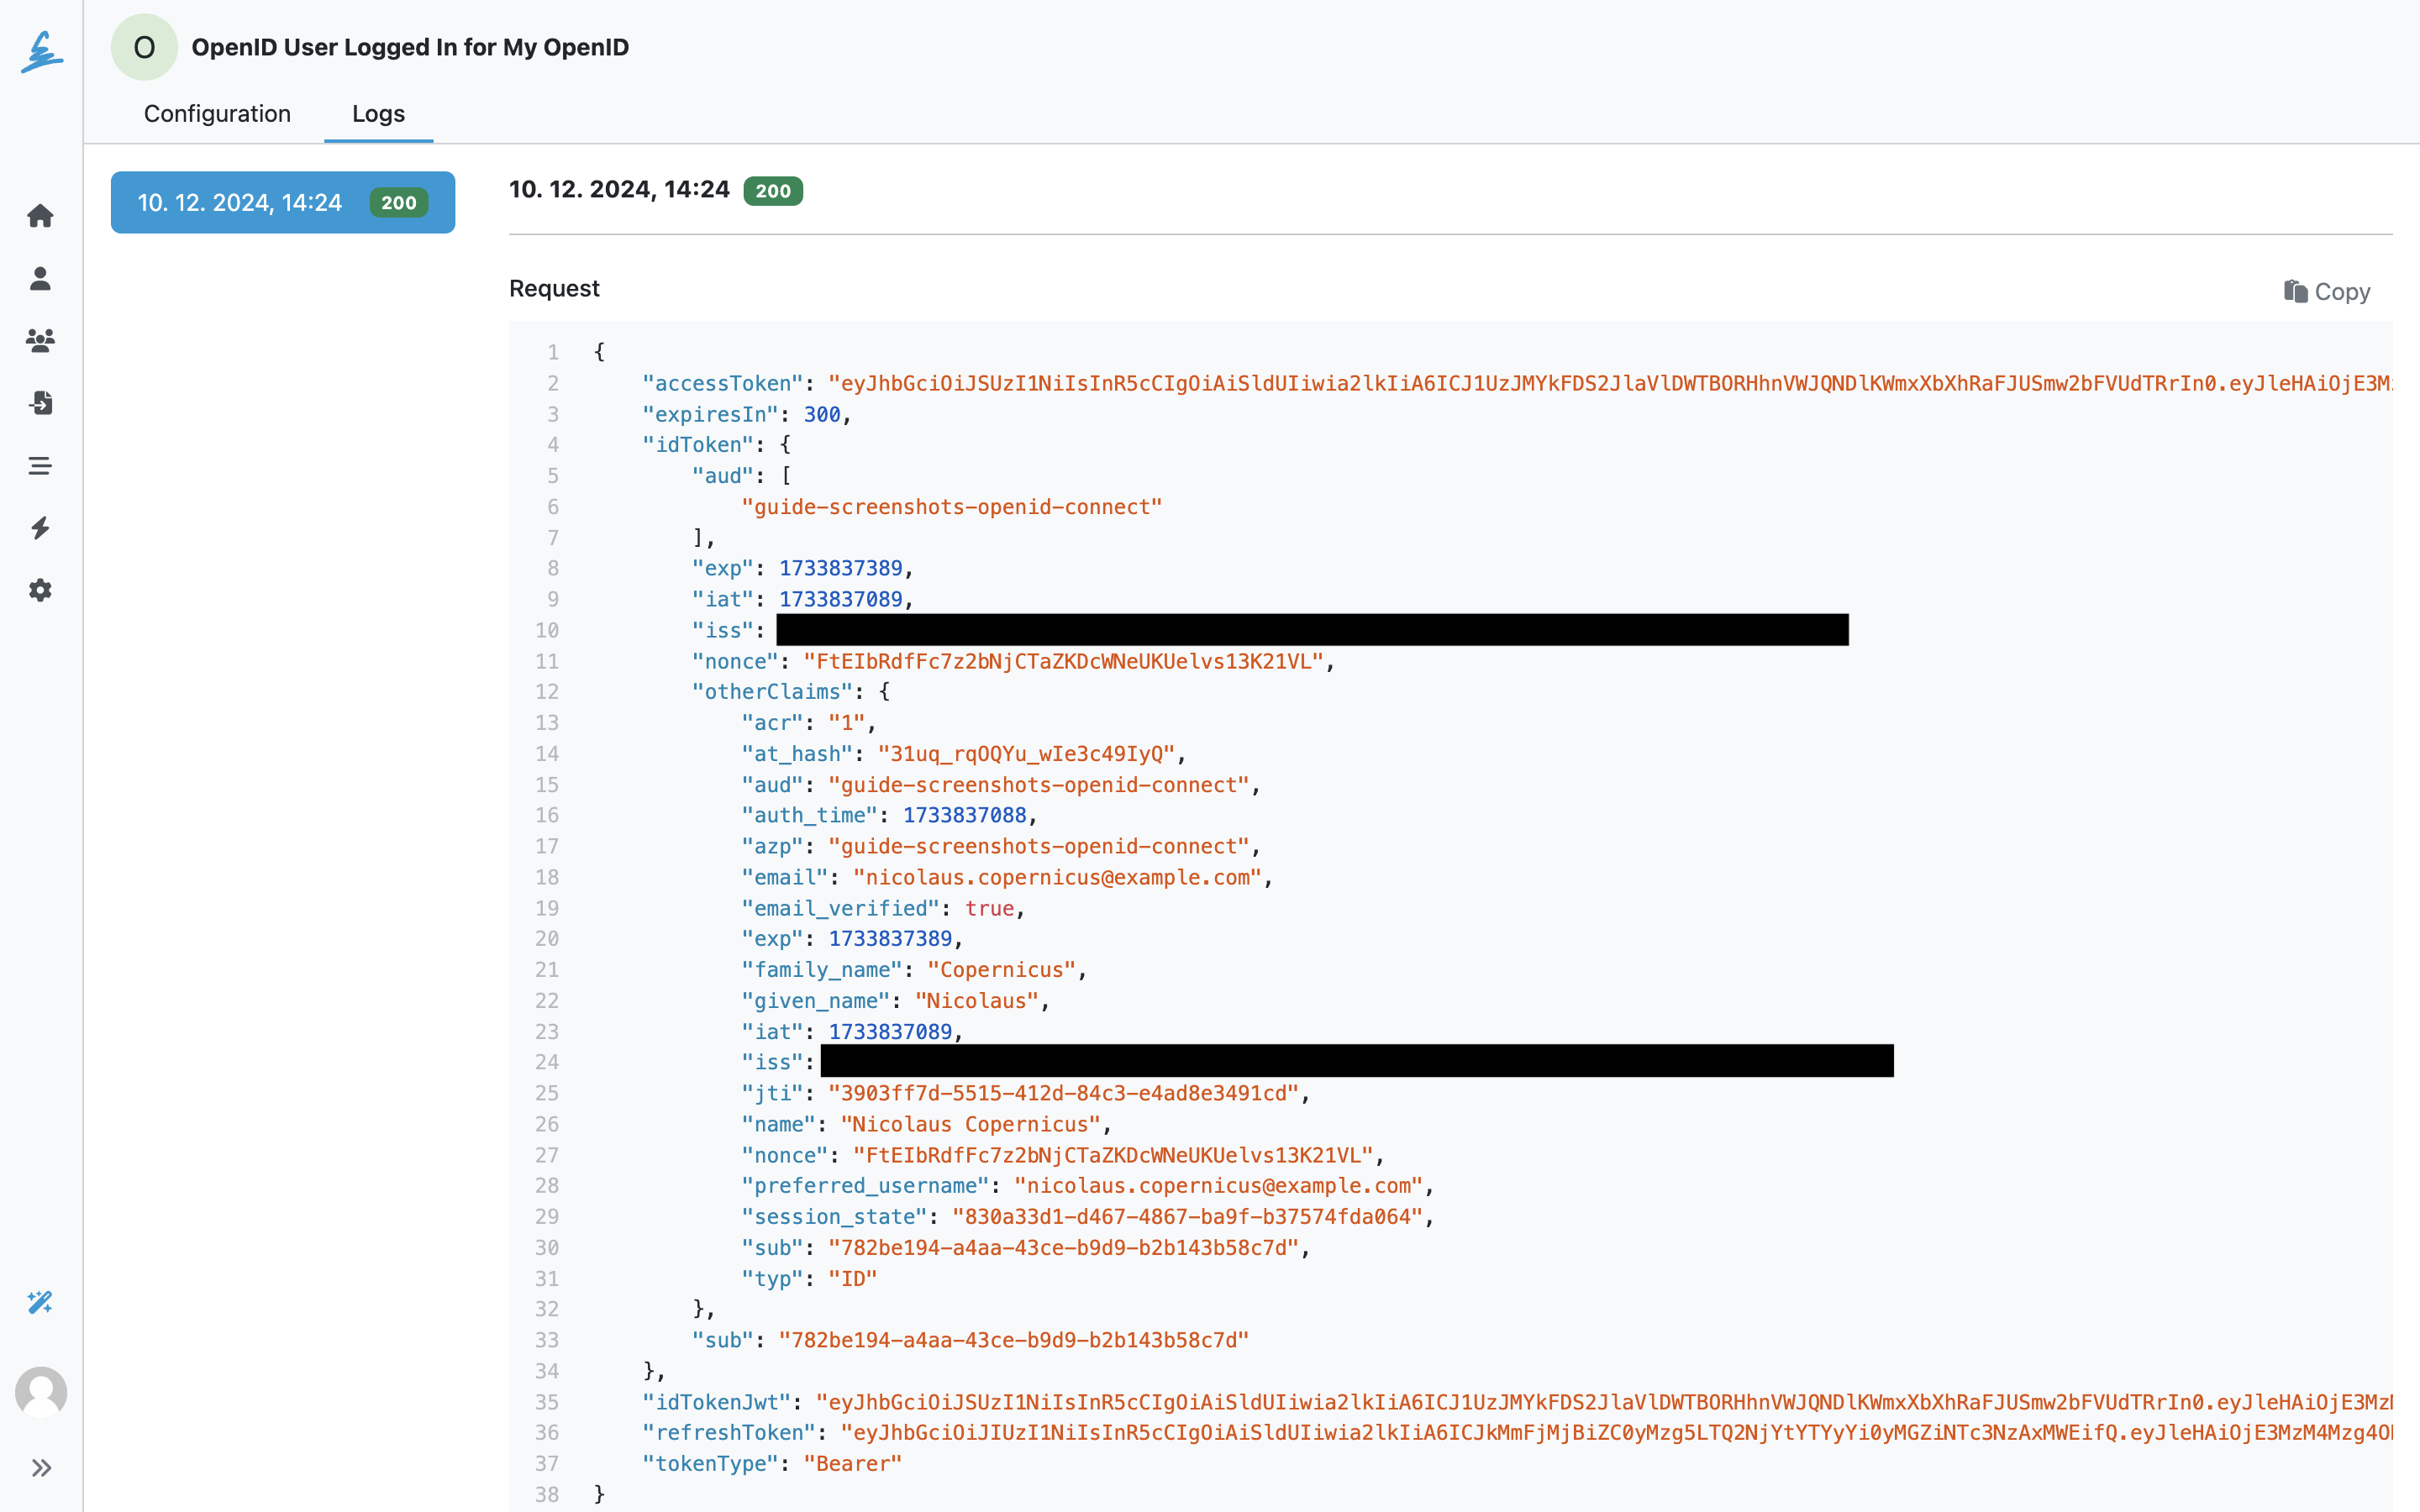Image resolution: width=2420 pixels, height=1512 pixels.
Task: Click the given_name value "Nicolaus"
Action: (x=976, y=1001)
